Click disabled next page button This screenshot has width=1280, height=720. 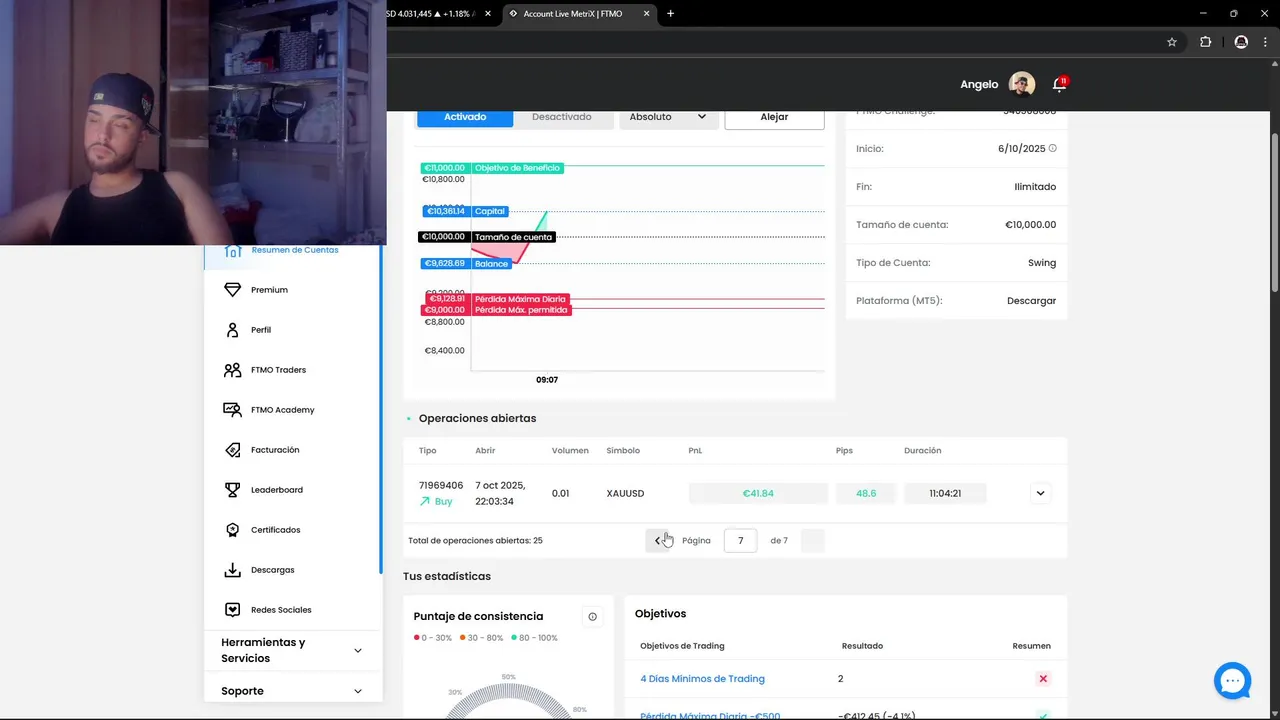click(813, 541)
